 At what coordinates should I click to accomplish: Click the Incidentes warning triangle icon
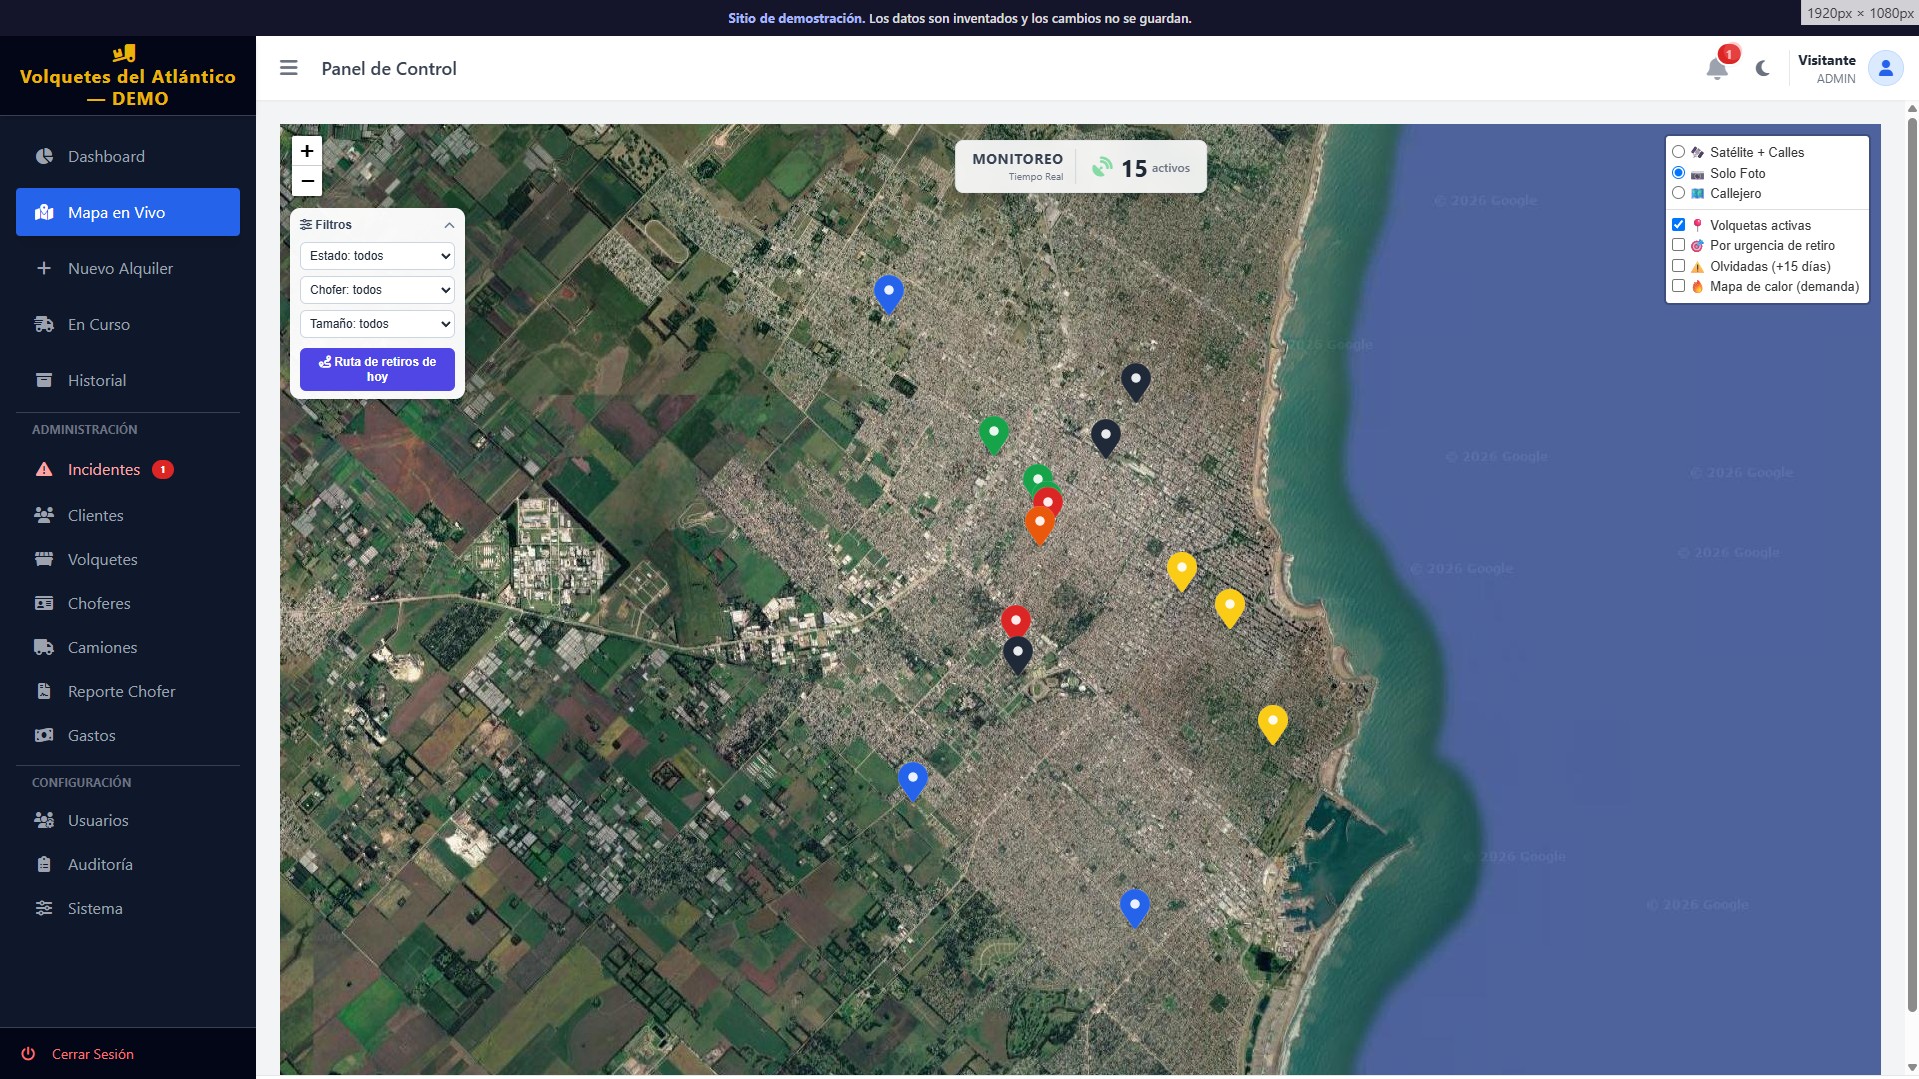(44, 469)
